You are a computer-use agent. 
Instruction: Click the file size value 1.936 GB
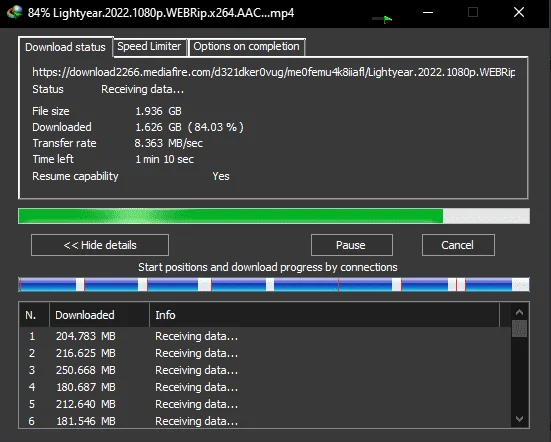[158, 111]
